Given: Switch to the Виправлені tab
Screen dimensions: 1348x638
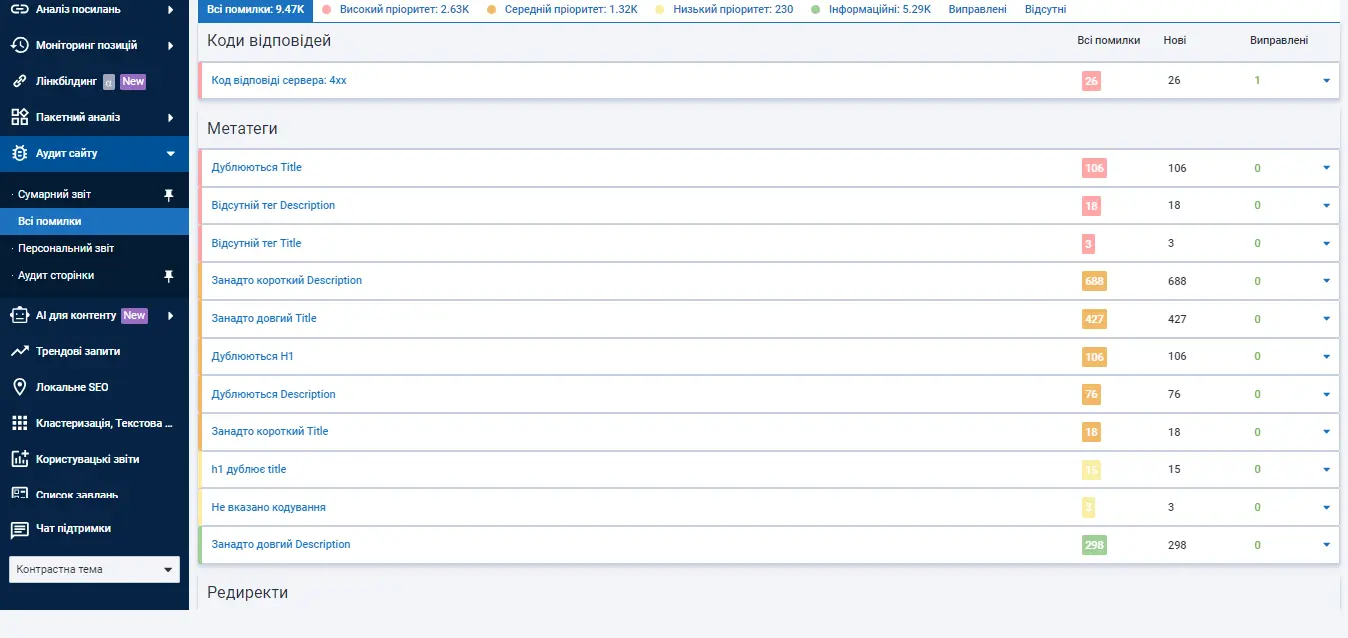Looking at the screenshot, I should 978,9.
